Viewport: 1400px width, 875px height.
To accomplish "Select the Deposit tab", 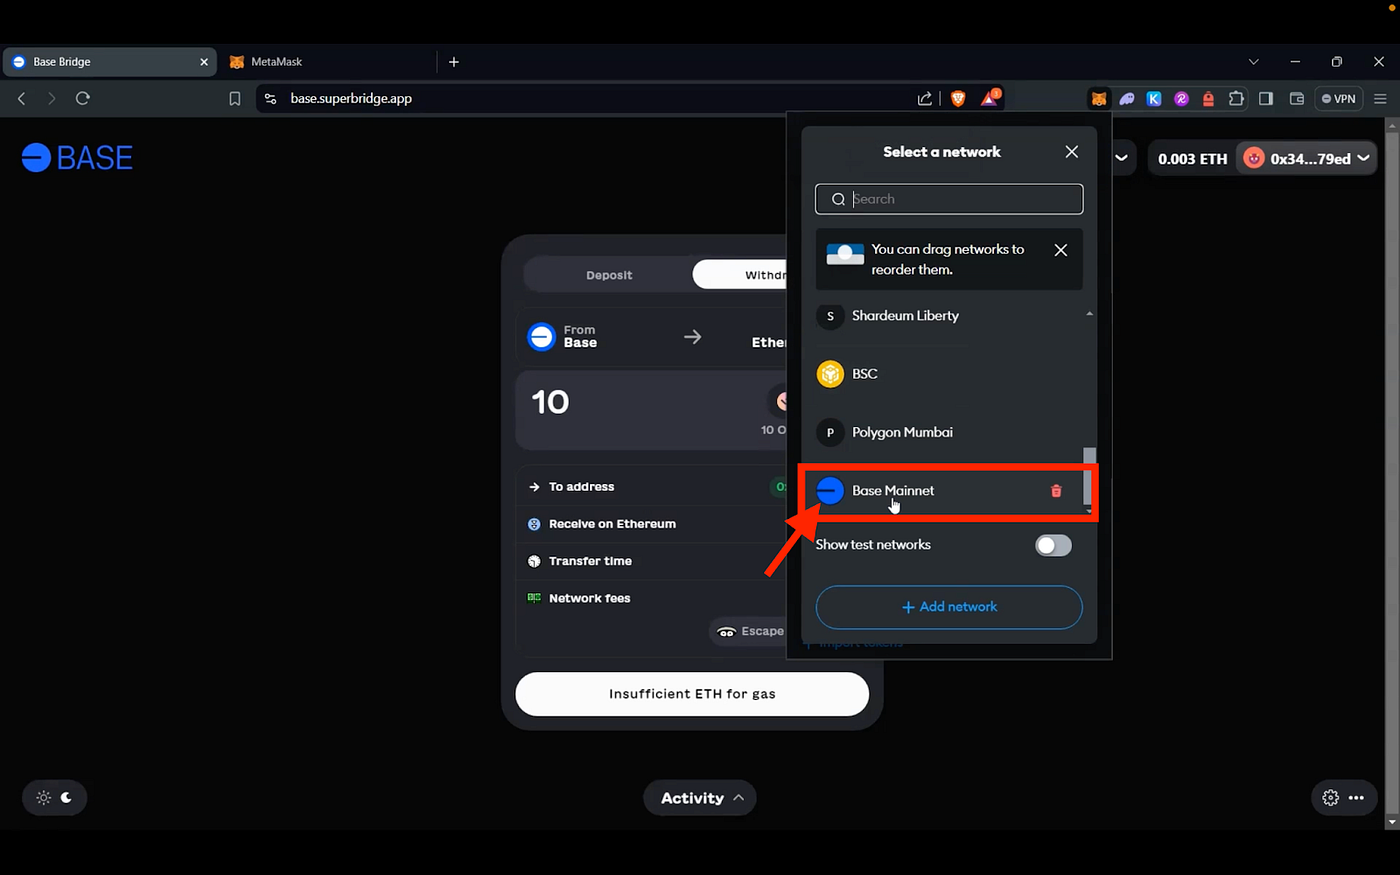I will [608, 274].
